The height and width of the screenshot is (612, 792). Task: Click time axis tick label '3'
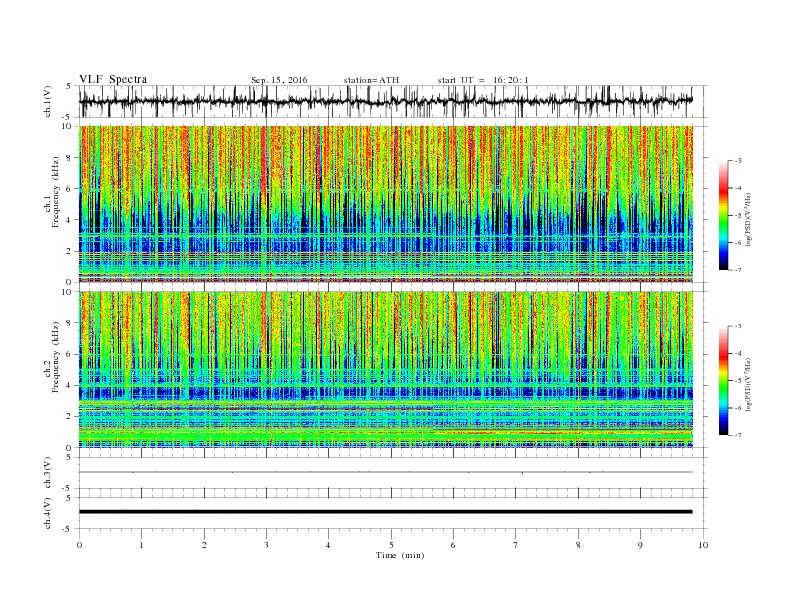[266, 545]
